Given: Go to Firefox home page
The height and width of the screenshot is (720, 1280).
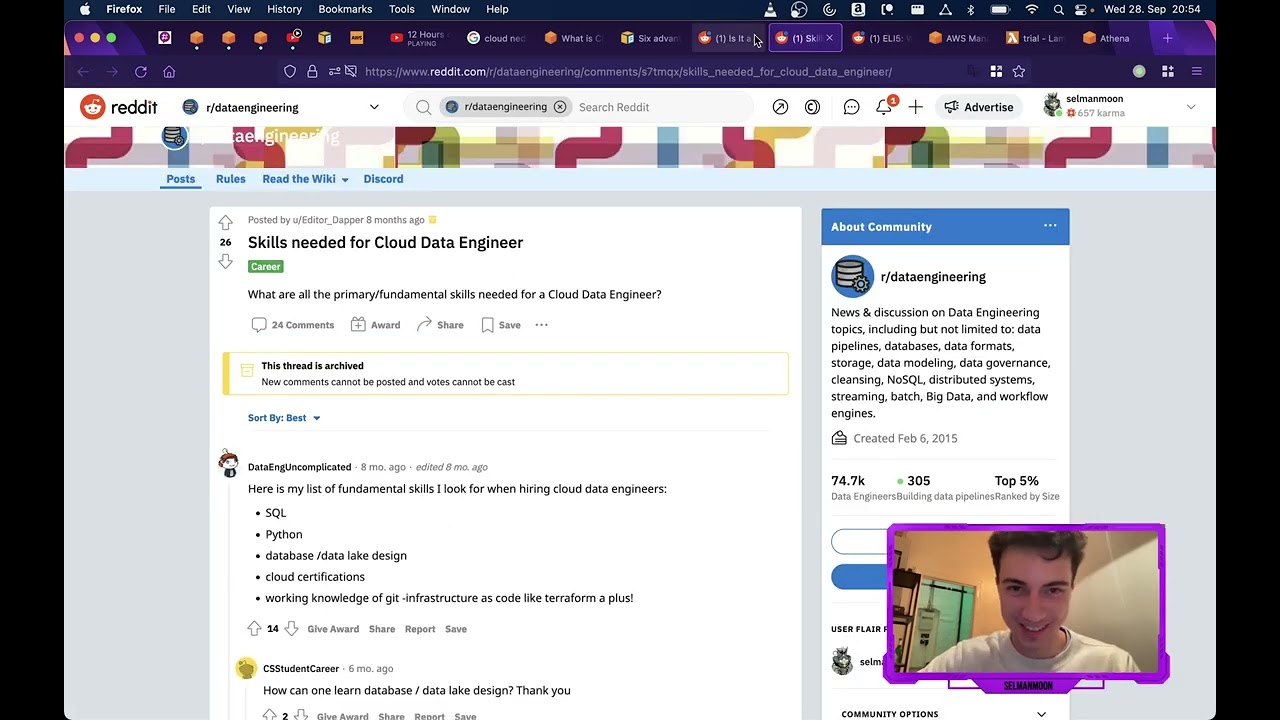Looking at the screenshot, I should point(169,72).
